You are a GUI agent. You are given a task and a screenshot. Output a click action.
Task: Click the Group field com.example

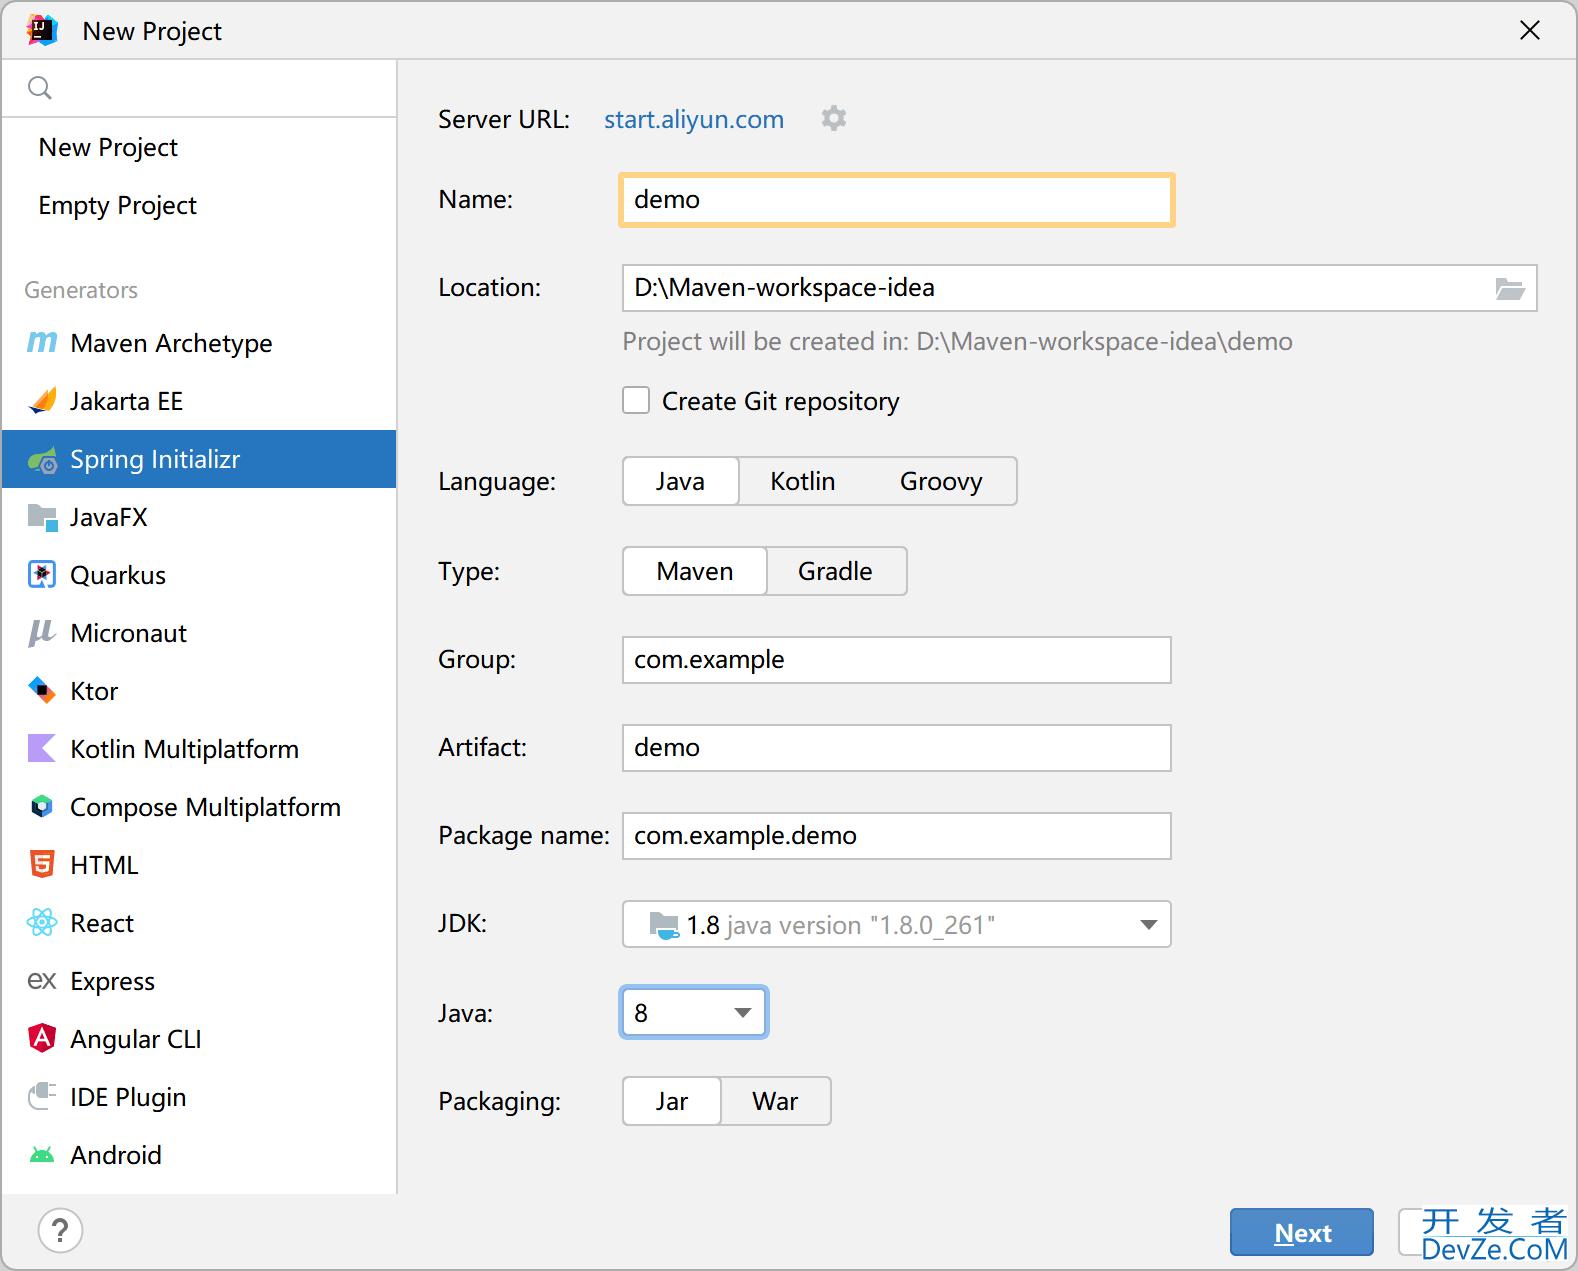coord(896,660)
